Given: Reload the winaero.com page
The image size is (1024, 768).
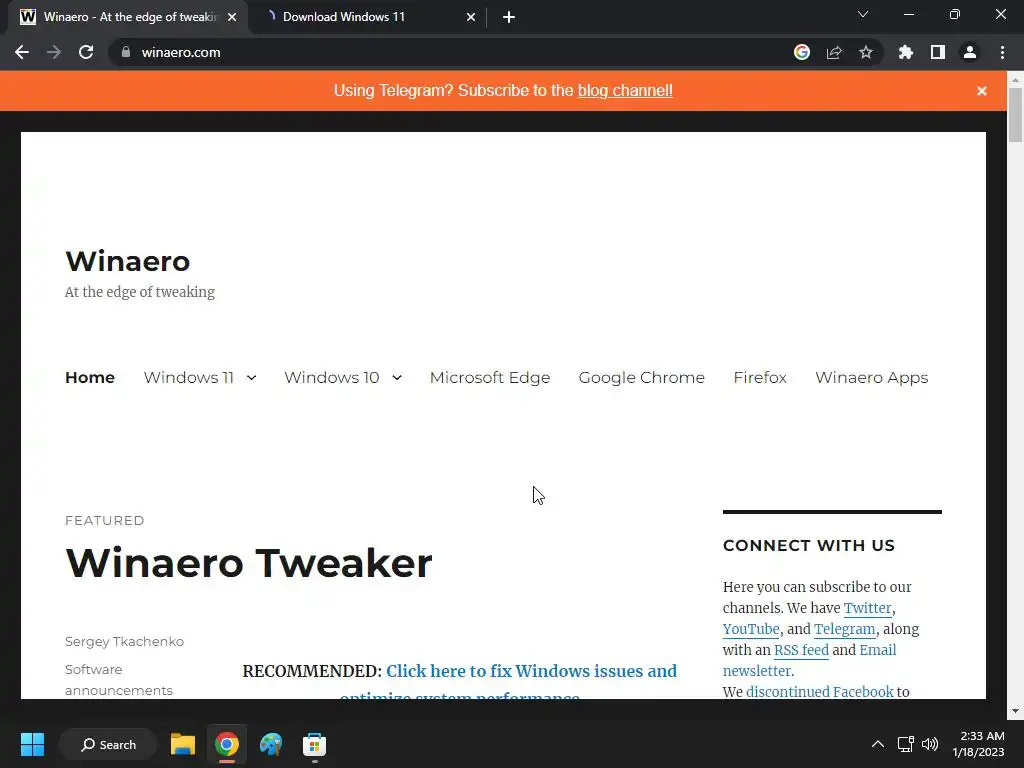Looking at the screenshot, I should (86, 52).
